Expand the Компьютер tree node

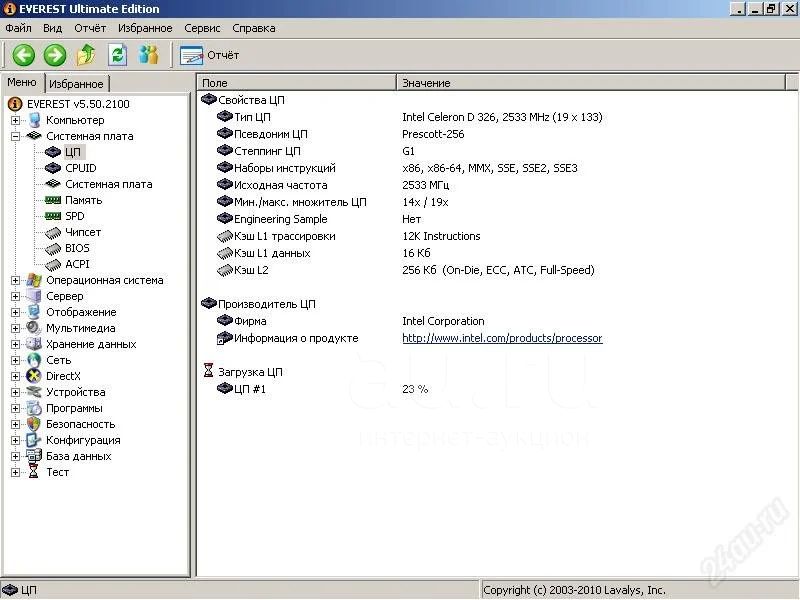(15, 120)
